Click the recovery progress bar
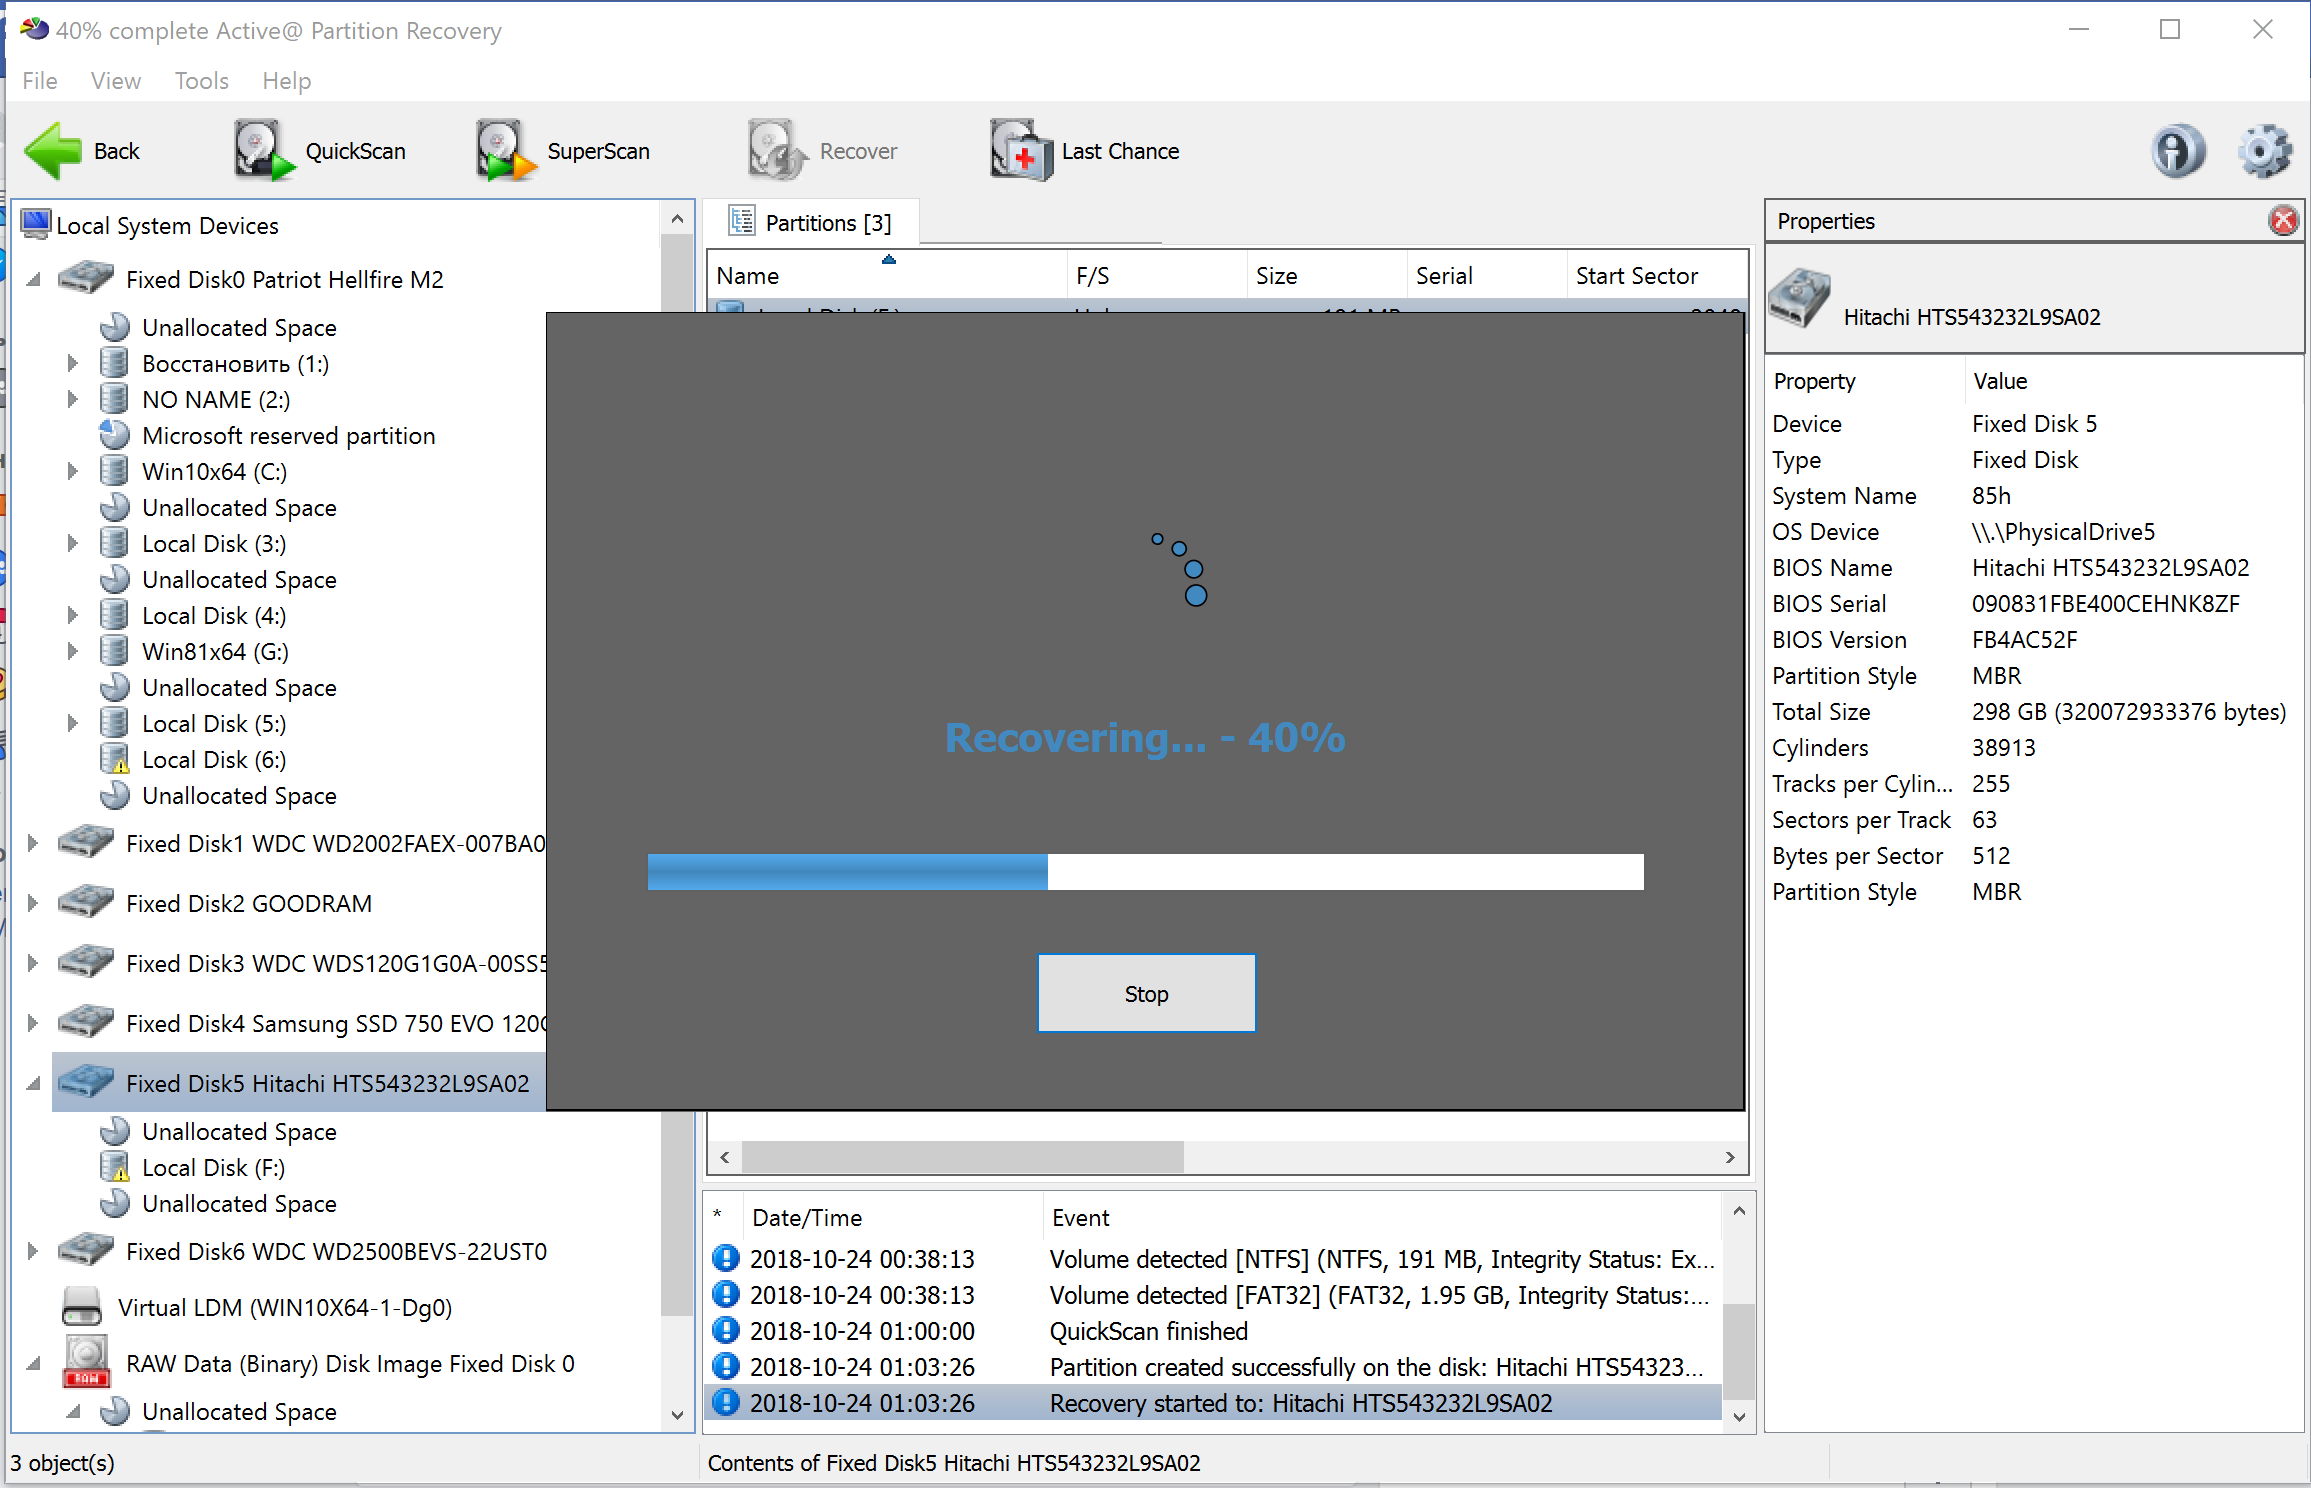2311x1488 pixels. tap(1144, 872)
